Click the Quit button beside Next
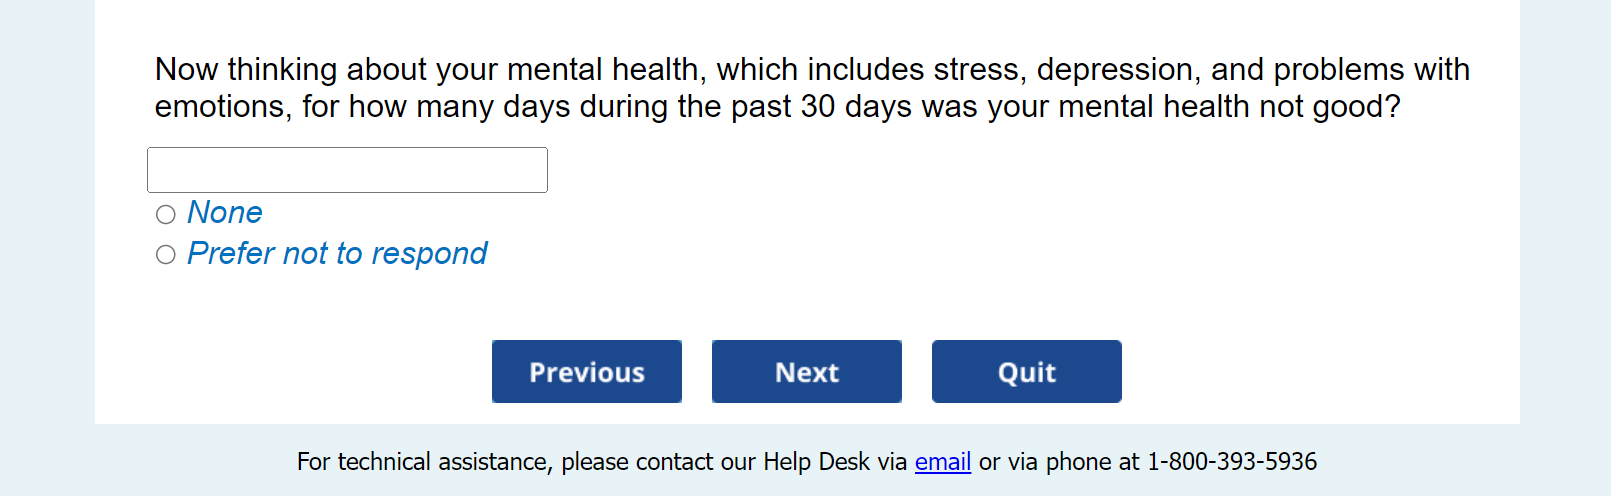The image size is (1611, 496). tap(1026, 372)
